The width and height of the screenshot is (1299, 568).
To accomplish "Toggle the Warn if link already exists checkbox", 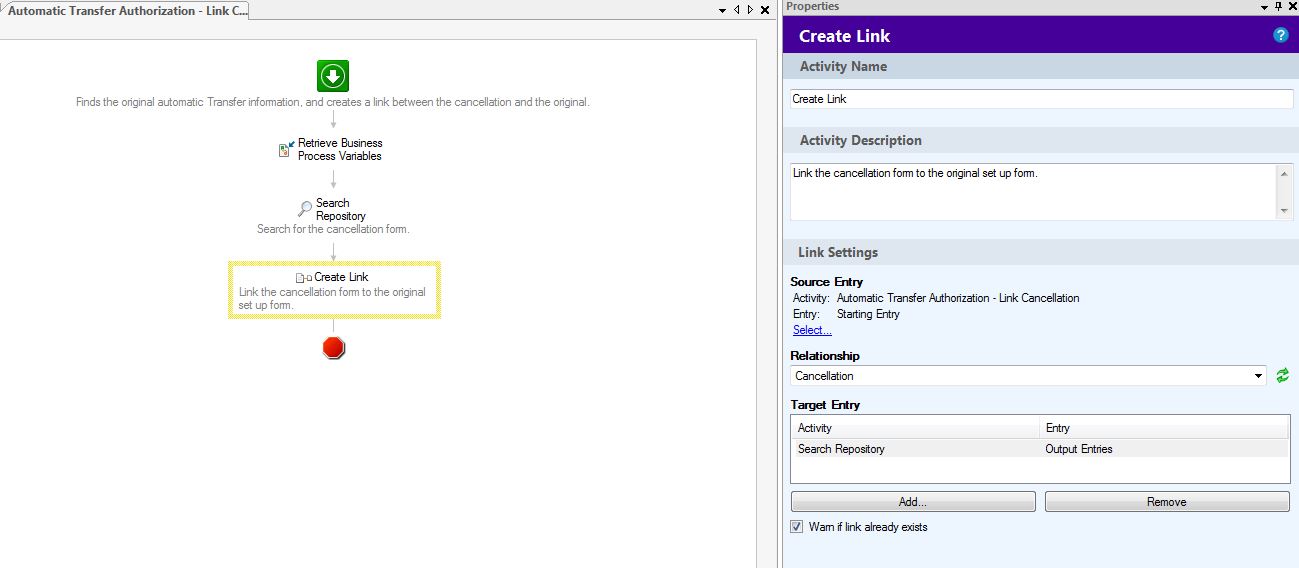I will pos(797,527).
